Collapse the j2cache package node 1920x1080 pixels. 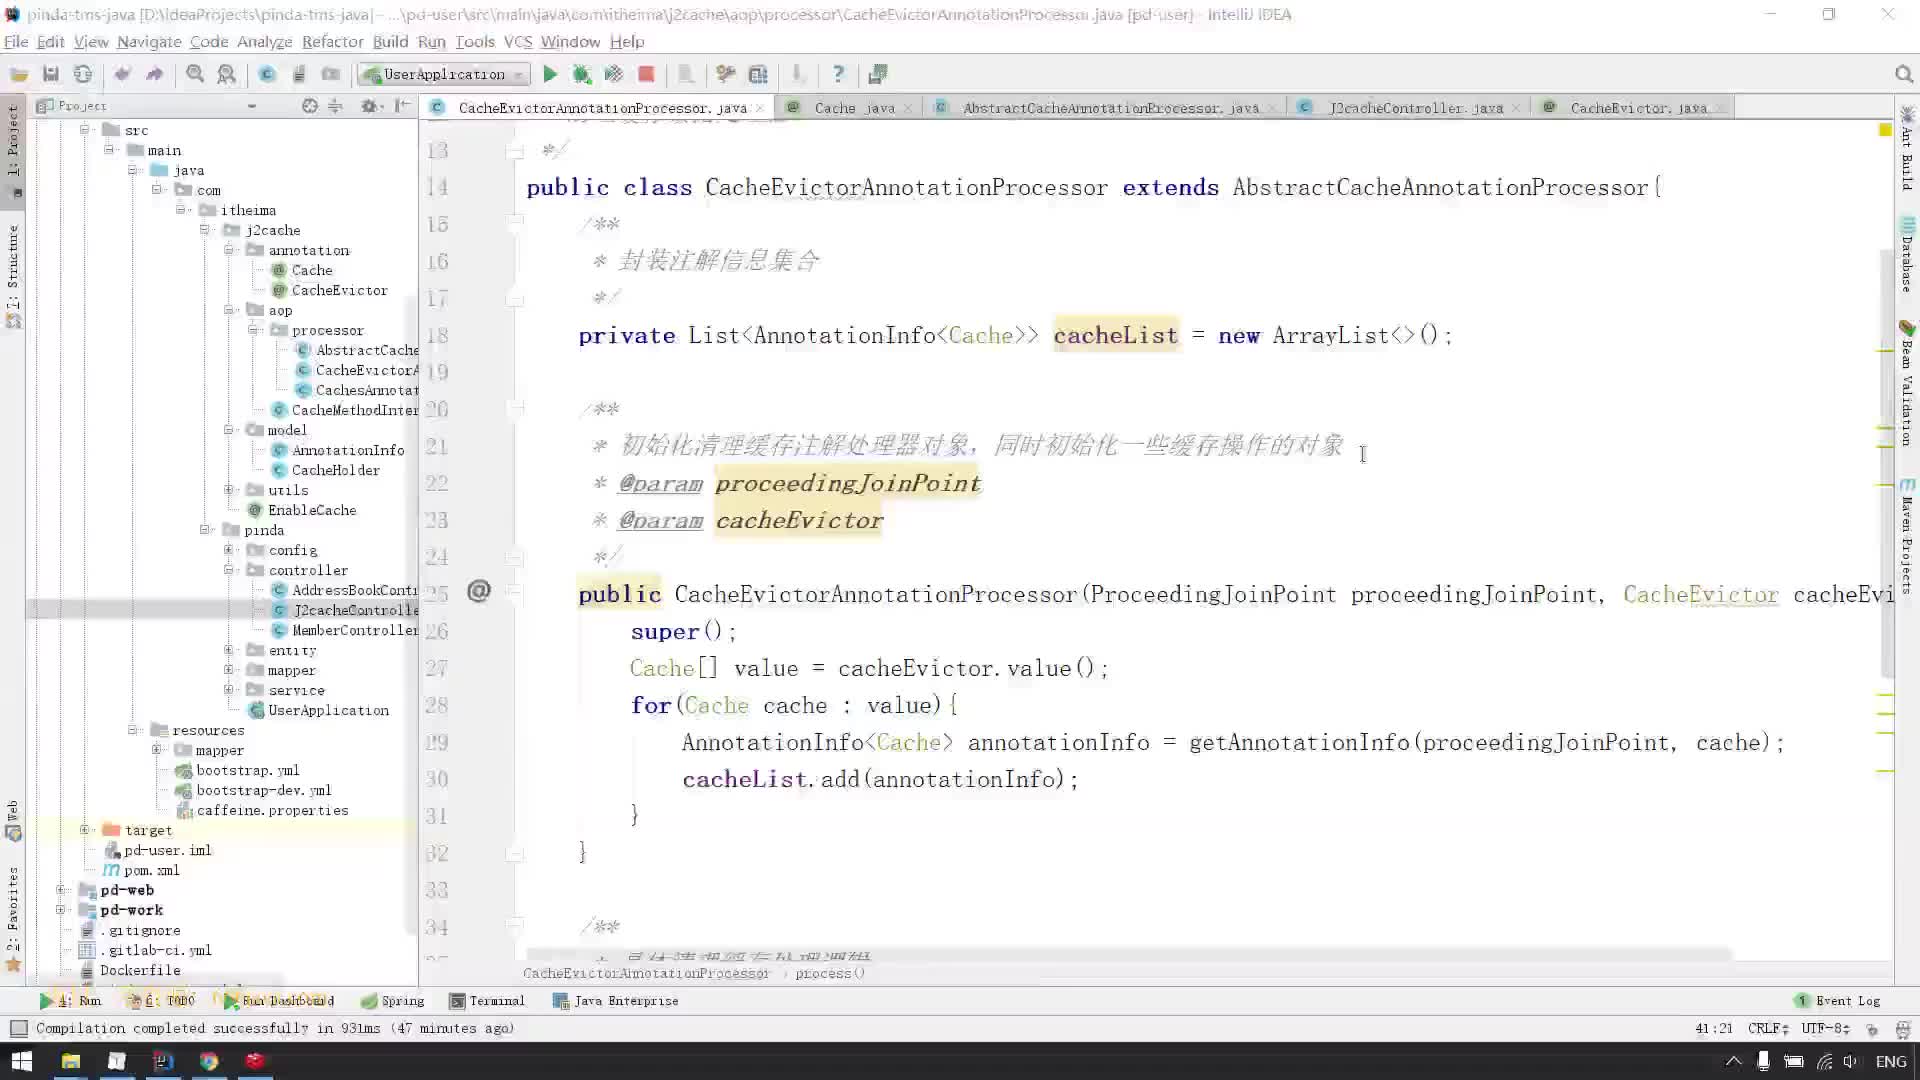[x=205, y=230]
